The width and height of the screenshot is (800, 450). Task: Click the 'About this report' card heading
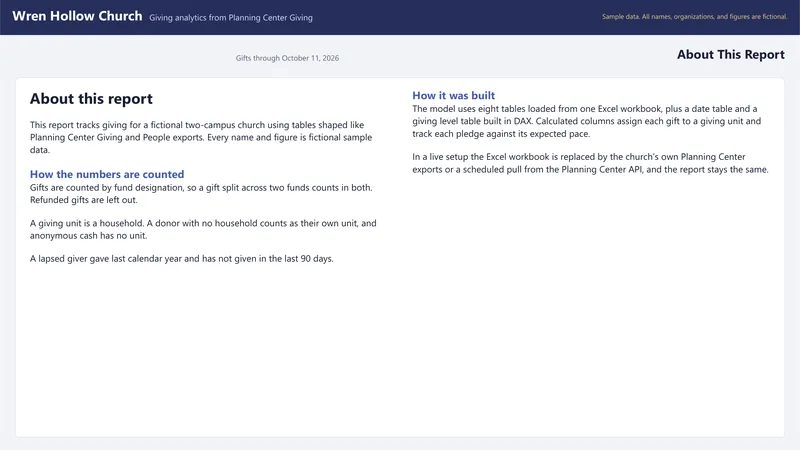click(x=91, y=98)
